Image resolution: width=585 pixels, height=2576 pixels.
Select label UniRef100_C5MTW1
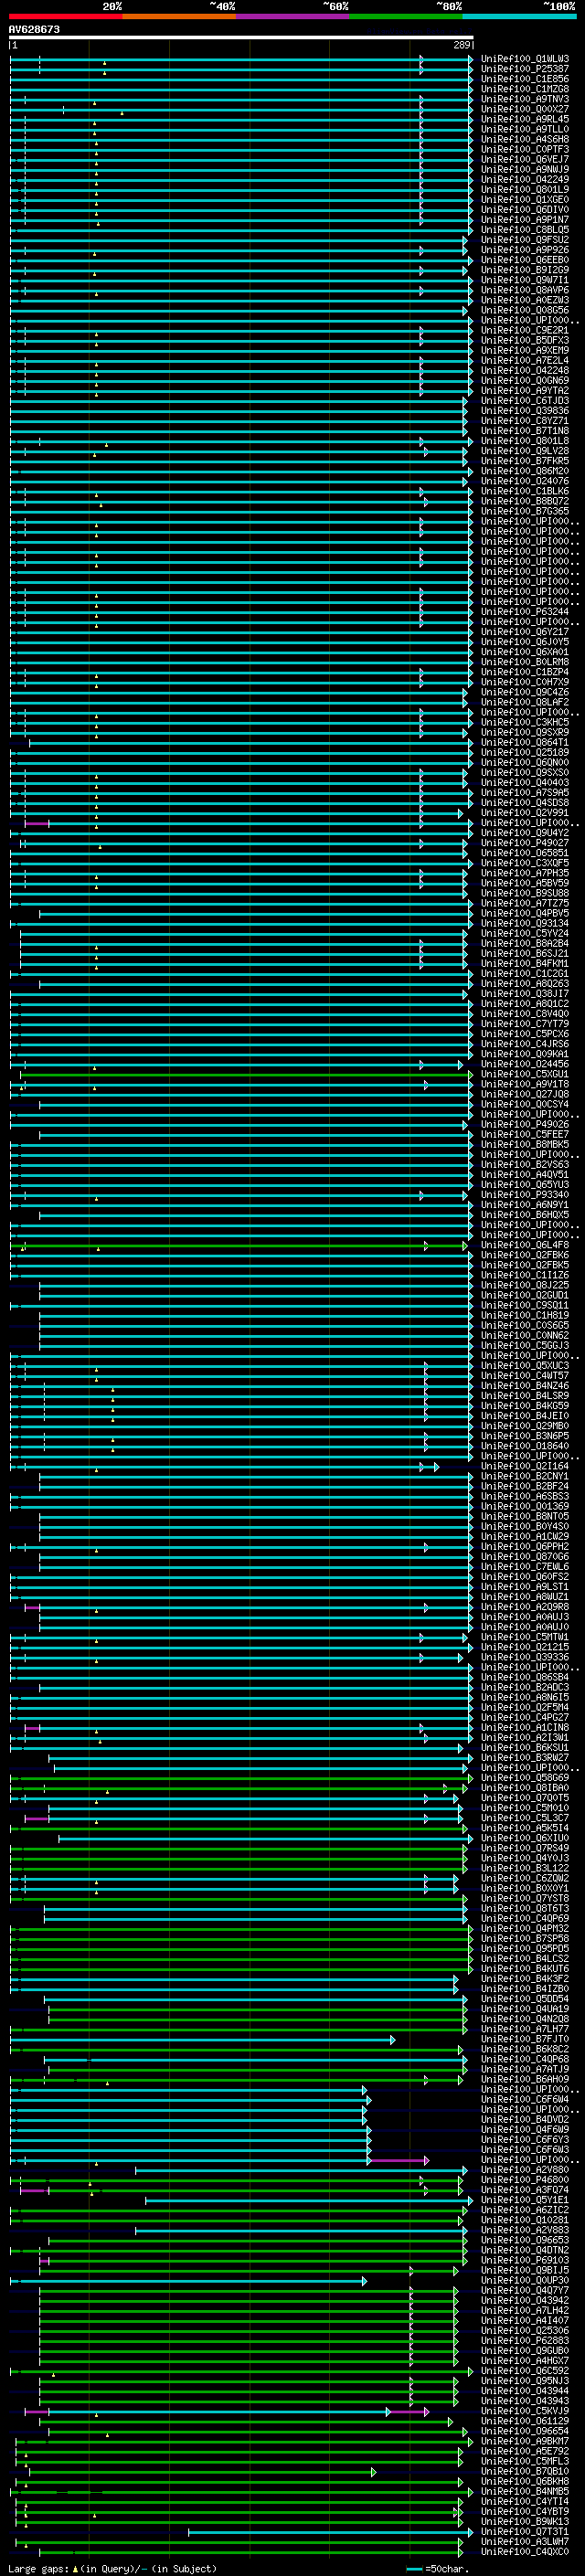click(x=524, y=1638)
